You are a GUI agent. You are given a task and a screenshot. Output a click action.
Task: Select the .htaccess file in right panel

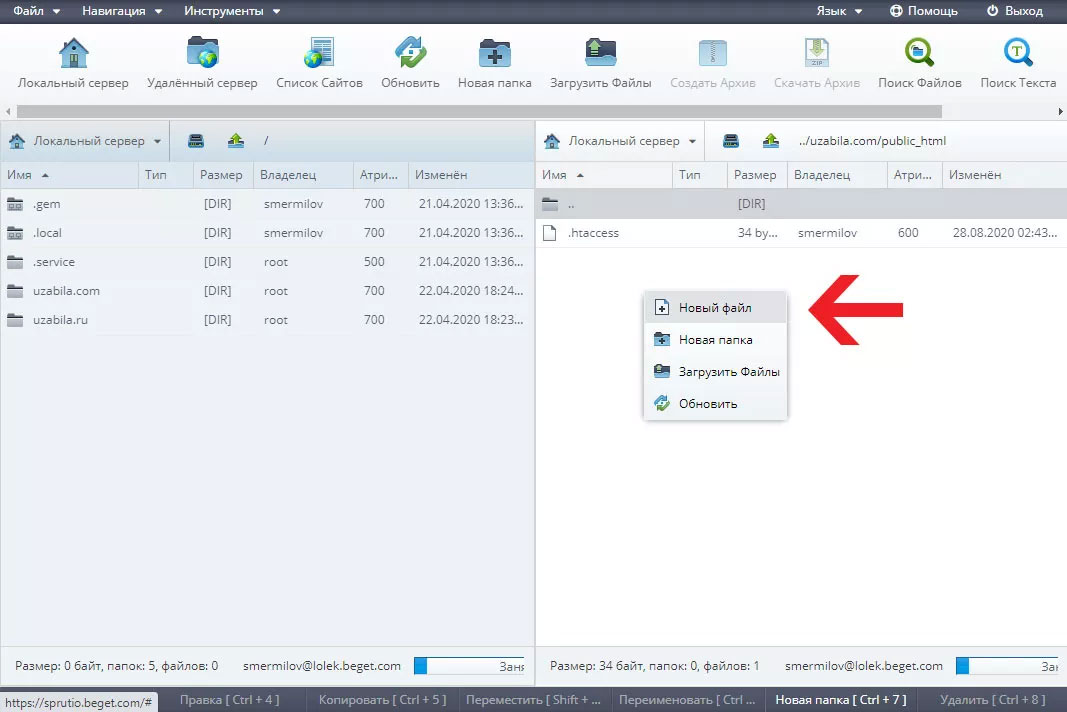[x=593, y=233]
